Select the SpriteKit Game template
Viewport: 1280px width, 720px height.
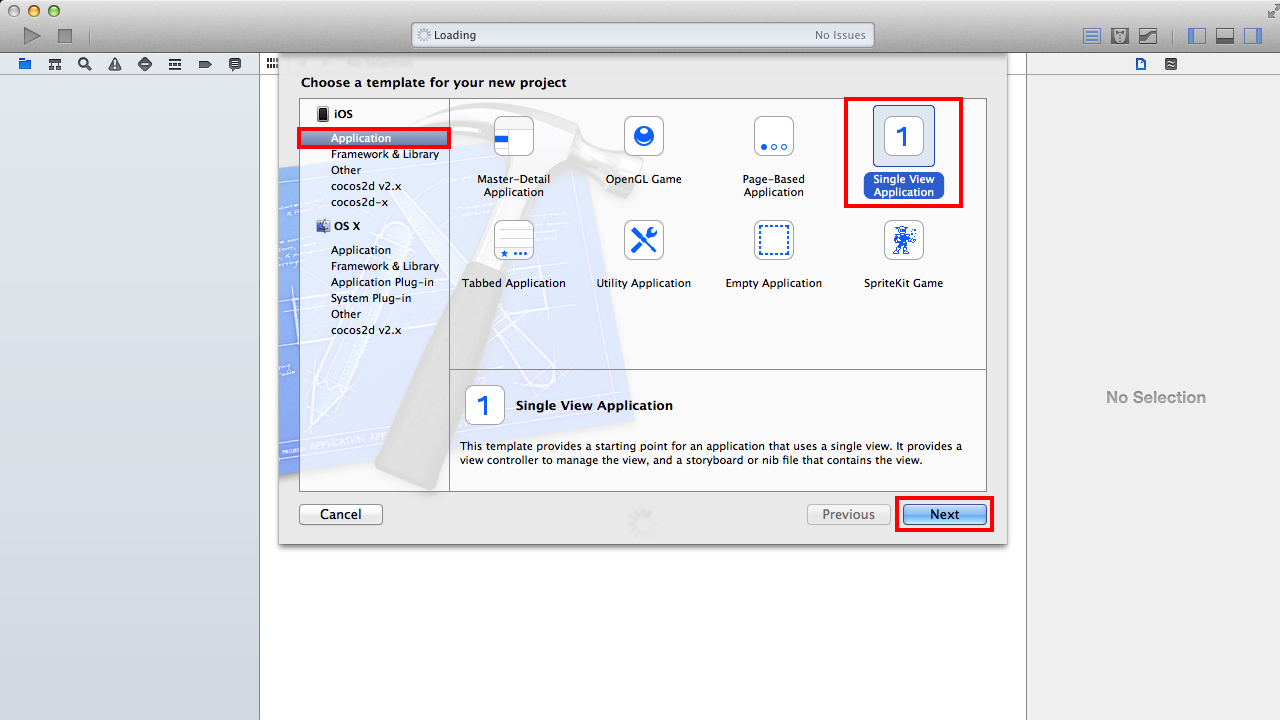(904, 255)
